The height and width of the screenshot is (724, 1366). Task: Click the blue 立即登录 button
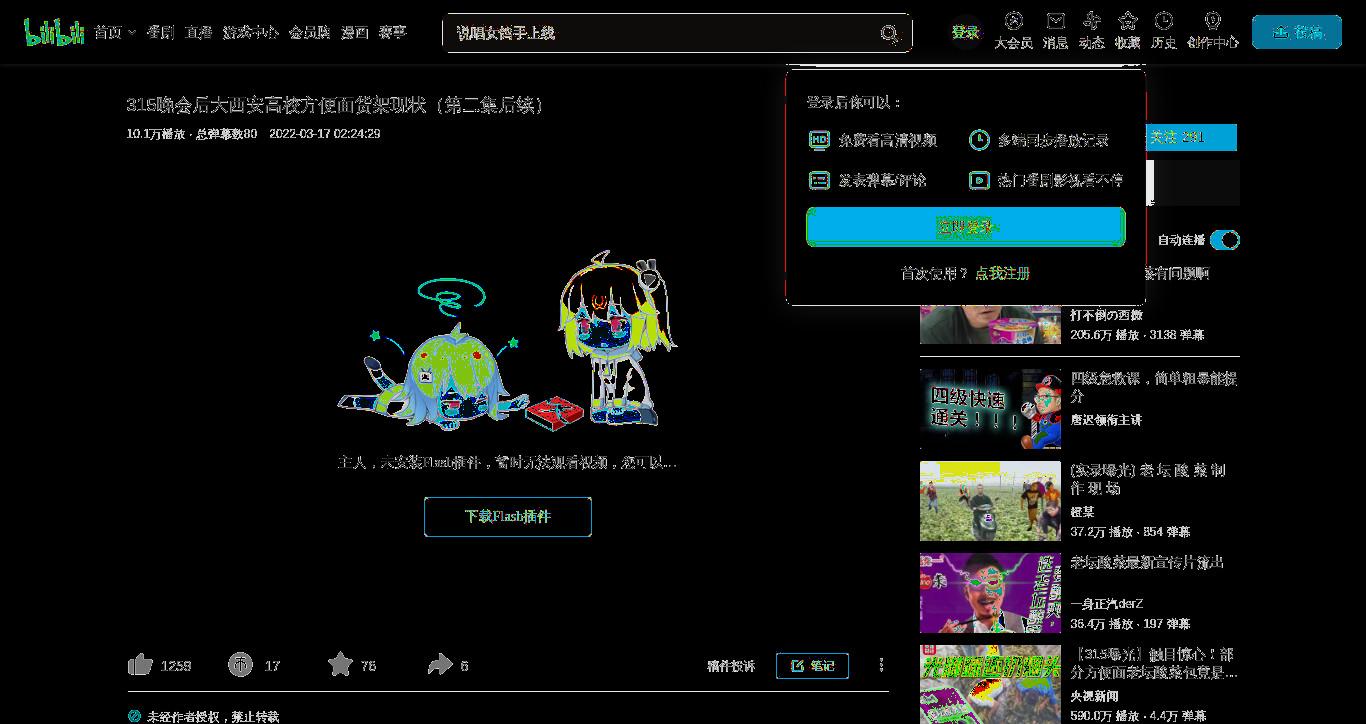click(966, 227)
